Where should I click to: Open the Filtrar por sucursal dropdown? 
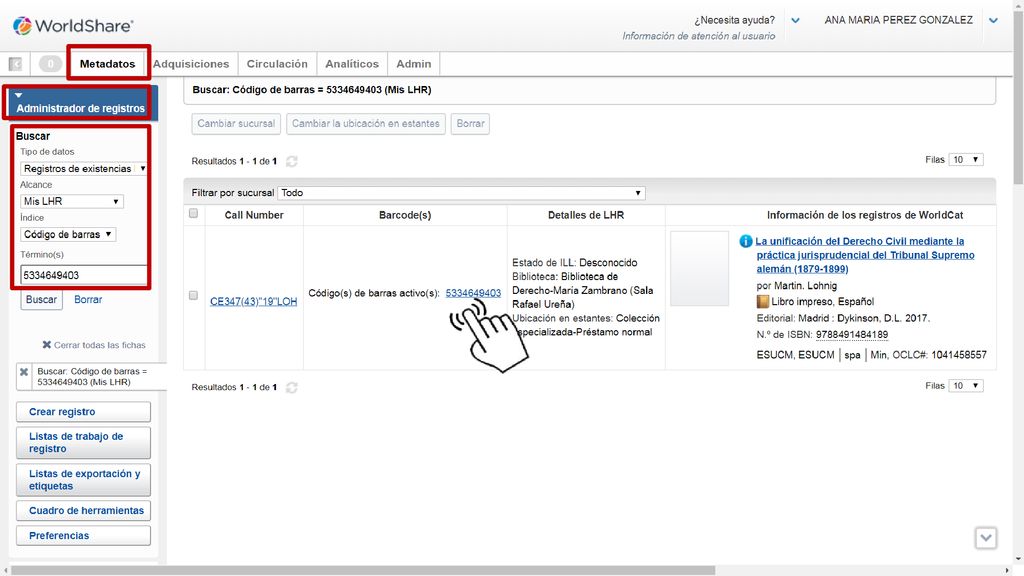tap(461, 193)
